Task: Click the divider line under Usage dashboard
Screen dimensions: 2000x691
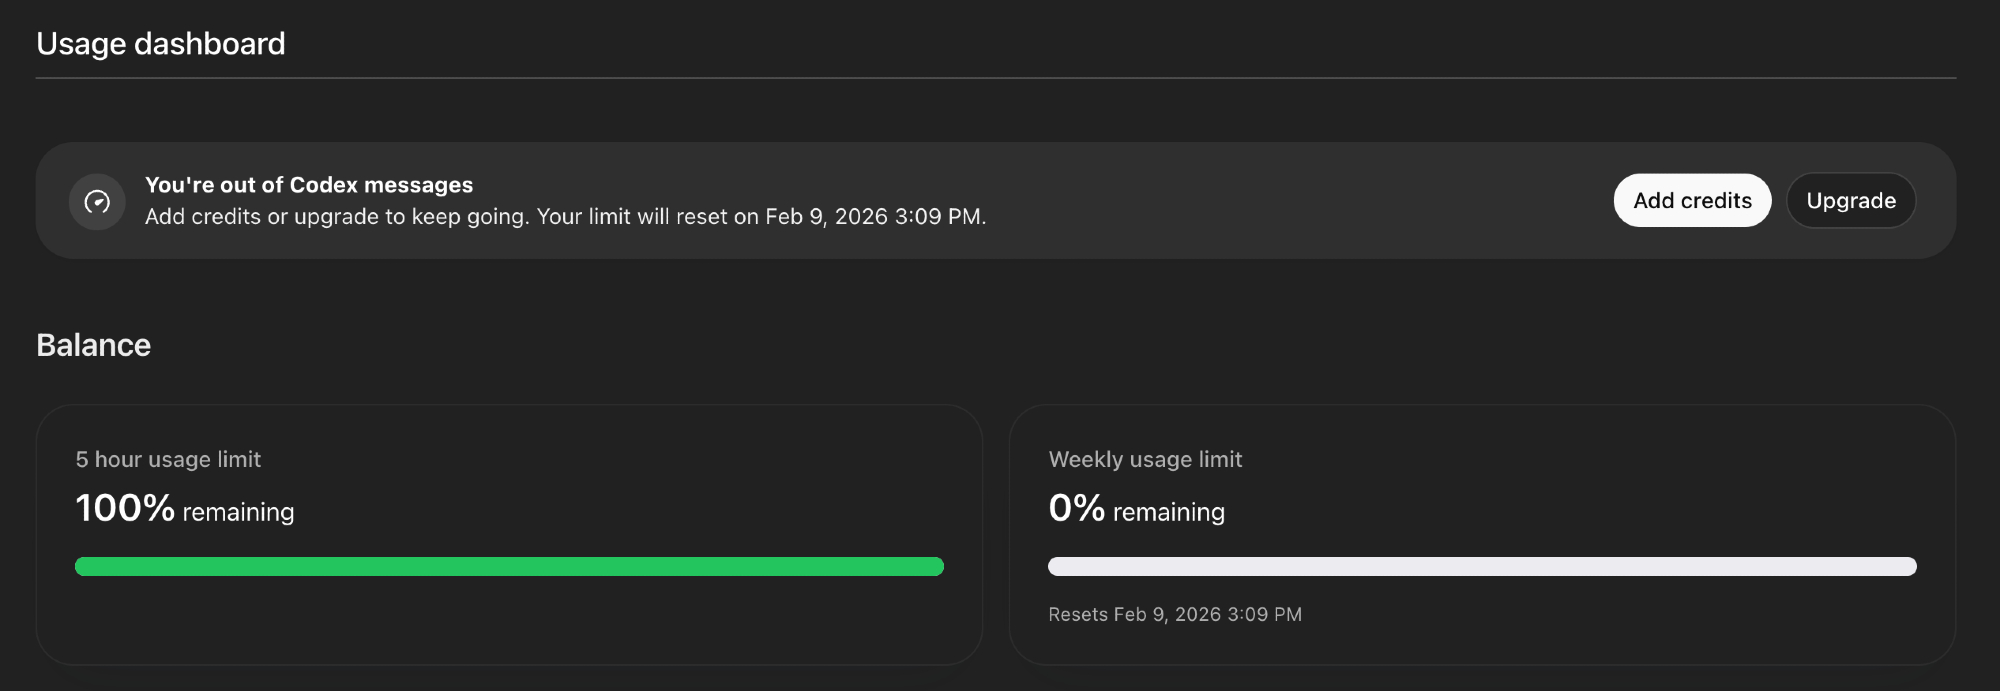Action: click(x=995, y=78)
